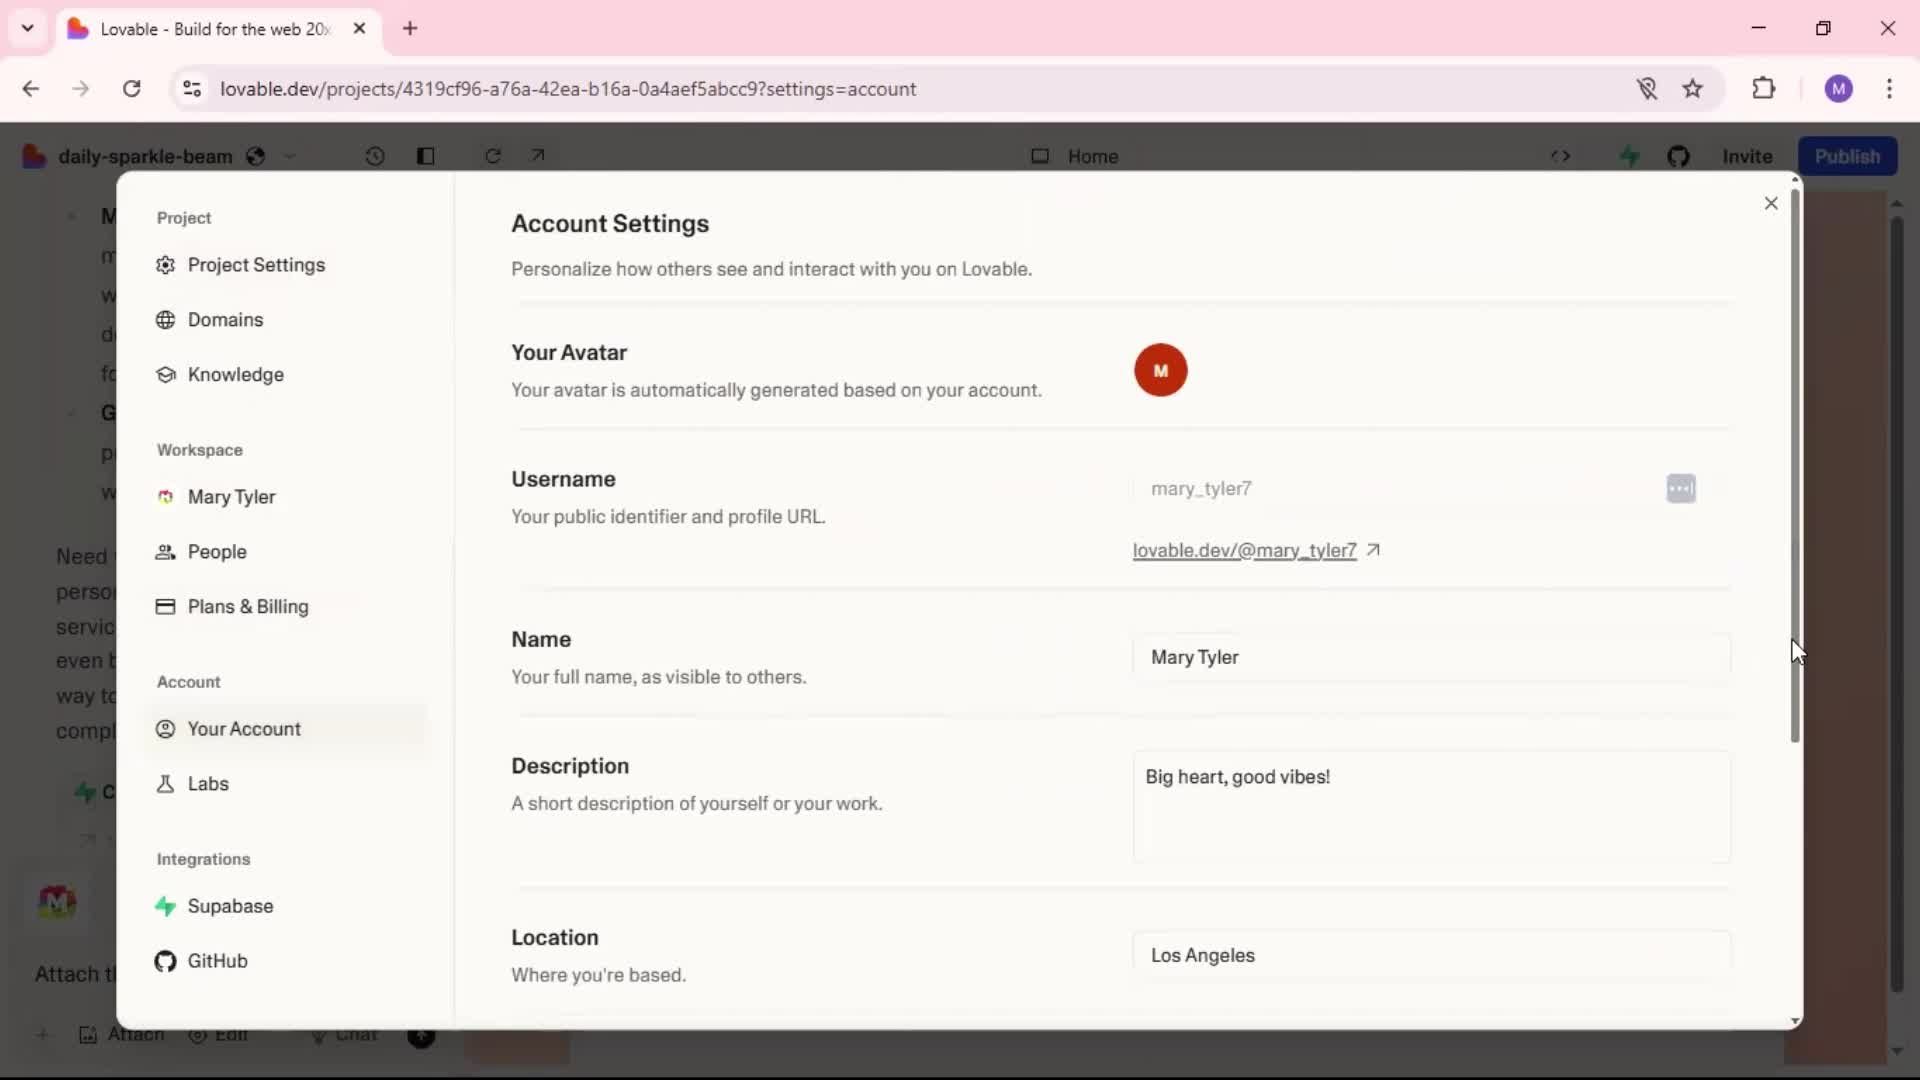Click the globe visibility icon near project name
The image size is (1920, 1080).
click(x=256, y=156)
